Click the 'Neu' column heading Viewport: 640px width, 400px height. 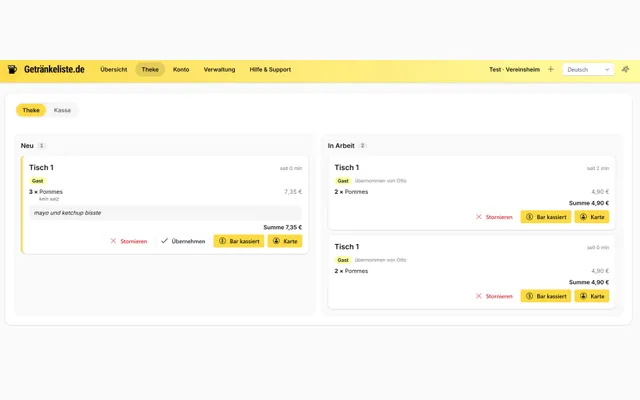(x=27, y=146)
